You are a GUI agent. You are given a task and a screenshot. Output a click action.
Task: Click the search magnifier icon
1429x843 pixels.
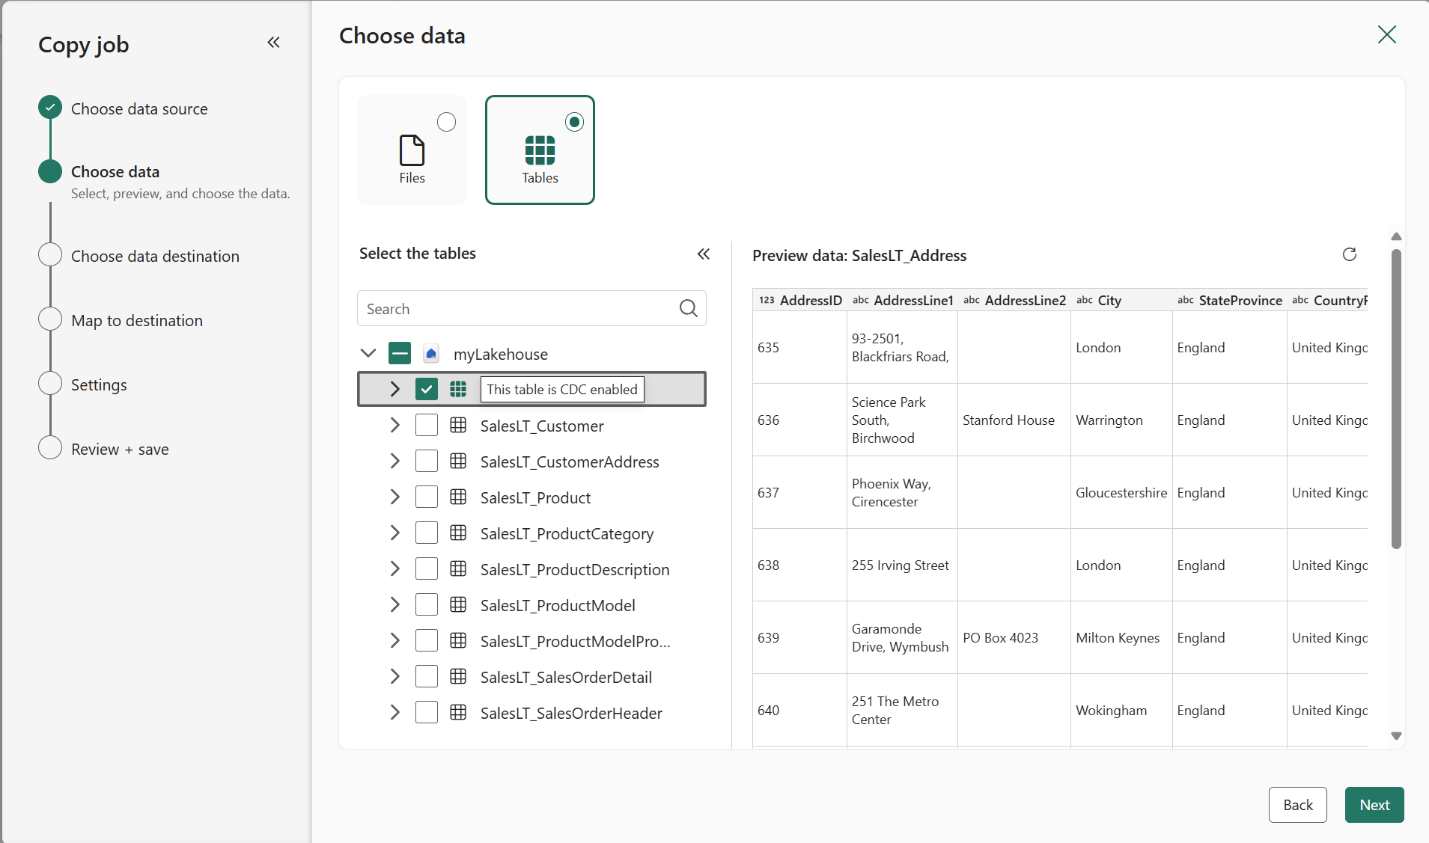[688, 308]
